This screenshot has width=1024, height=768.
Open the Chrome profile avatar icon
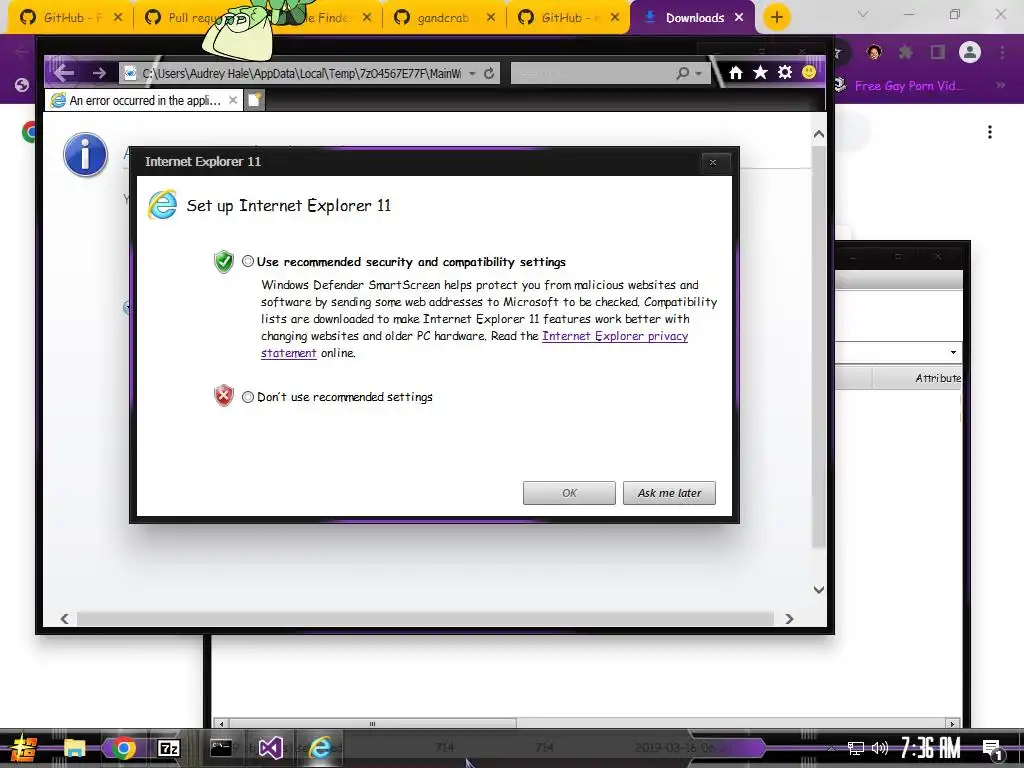[970, 52]
